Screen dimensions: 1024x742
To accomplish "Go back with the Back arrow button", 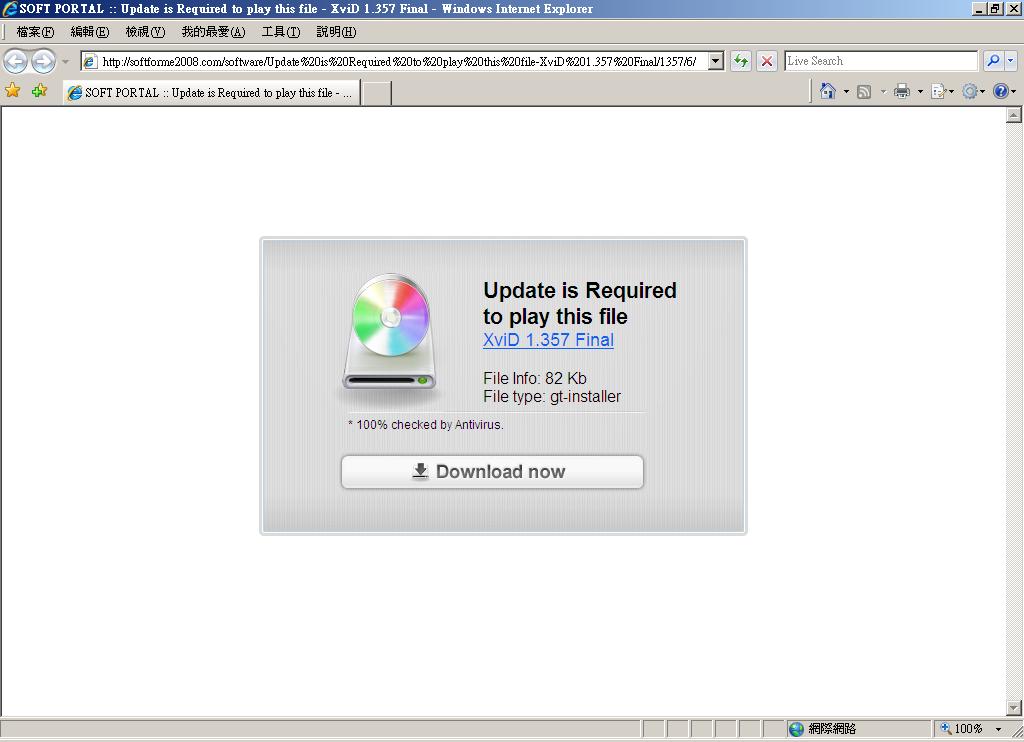I will pyautogui.click(x=16, y=61).
